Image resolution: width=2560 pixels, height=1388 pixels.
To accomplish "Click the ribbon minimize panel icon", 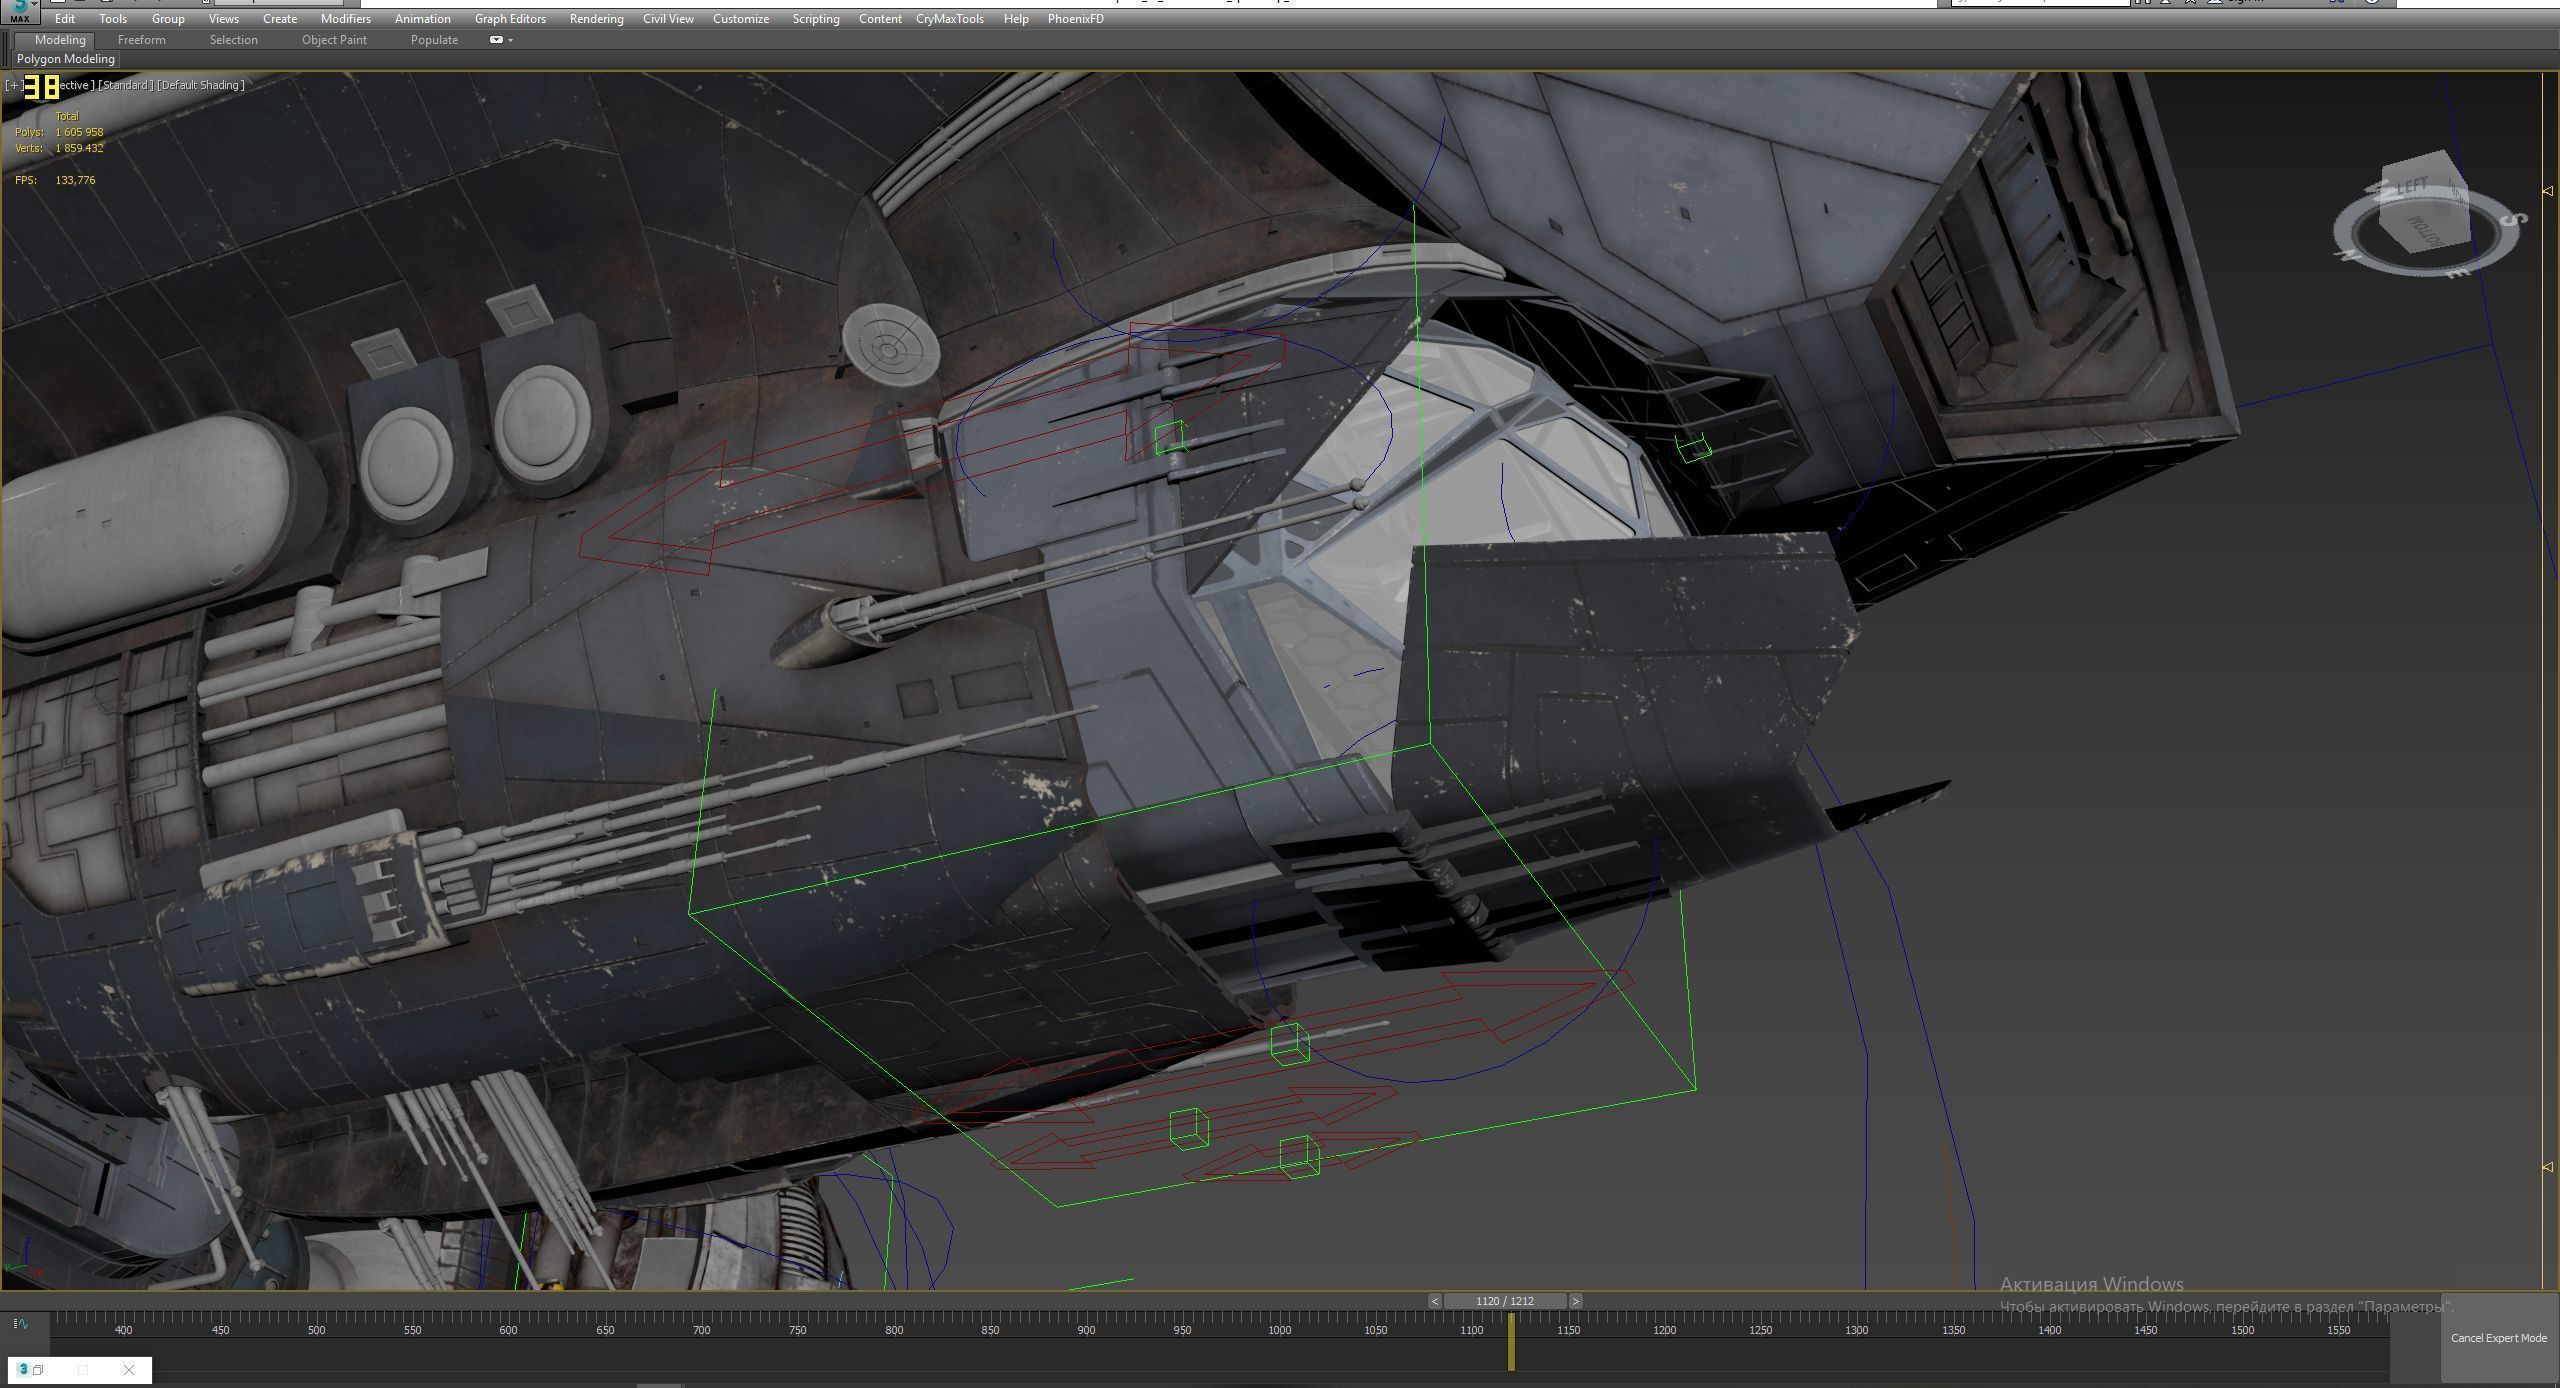I will pos(496,40).
